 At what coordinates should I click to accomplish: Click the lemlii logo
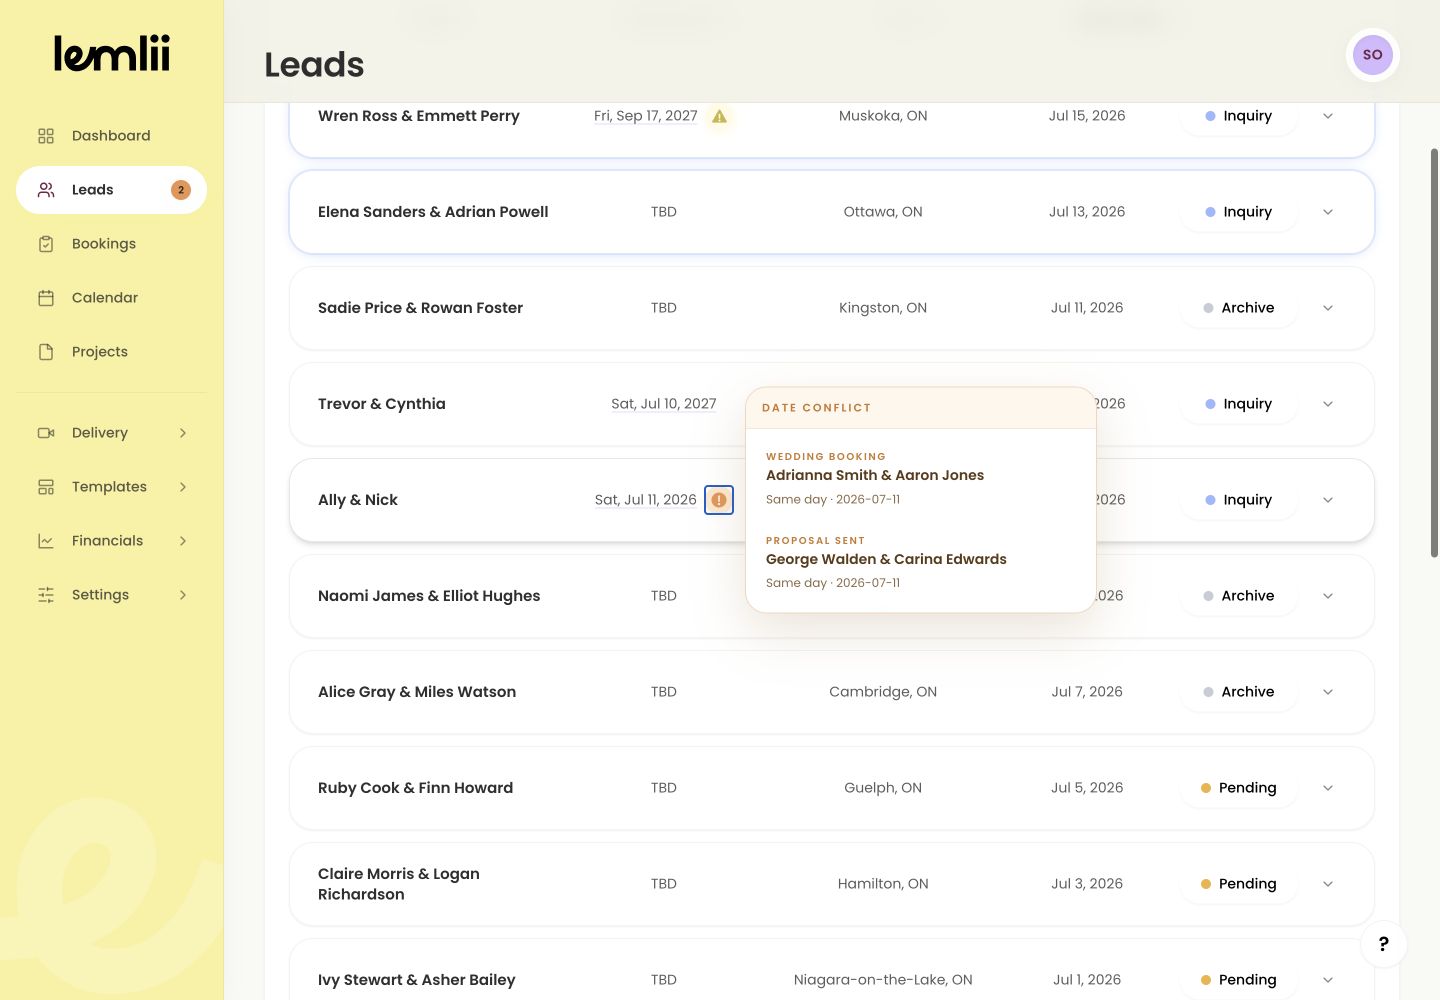[112, 54]
